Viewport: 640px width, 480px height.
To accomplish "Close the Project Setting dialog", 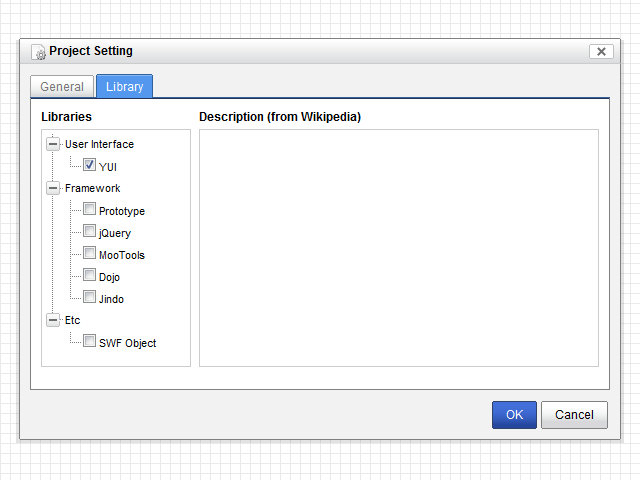I will click(600, 52).
